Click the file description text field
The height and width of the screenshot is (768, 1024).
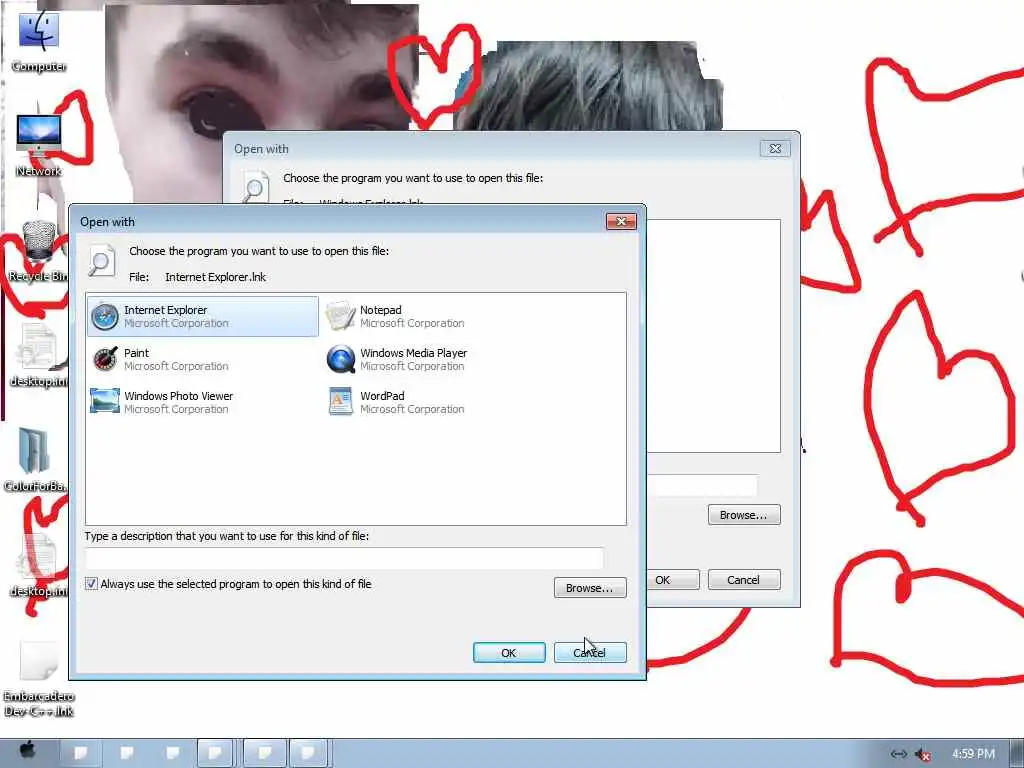(x=344, y=558)
